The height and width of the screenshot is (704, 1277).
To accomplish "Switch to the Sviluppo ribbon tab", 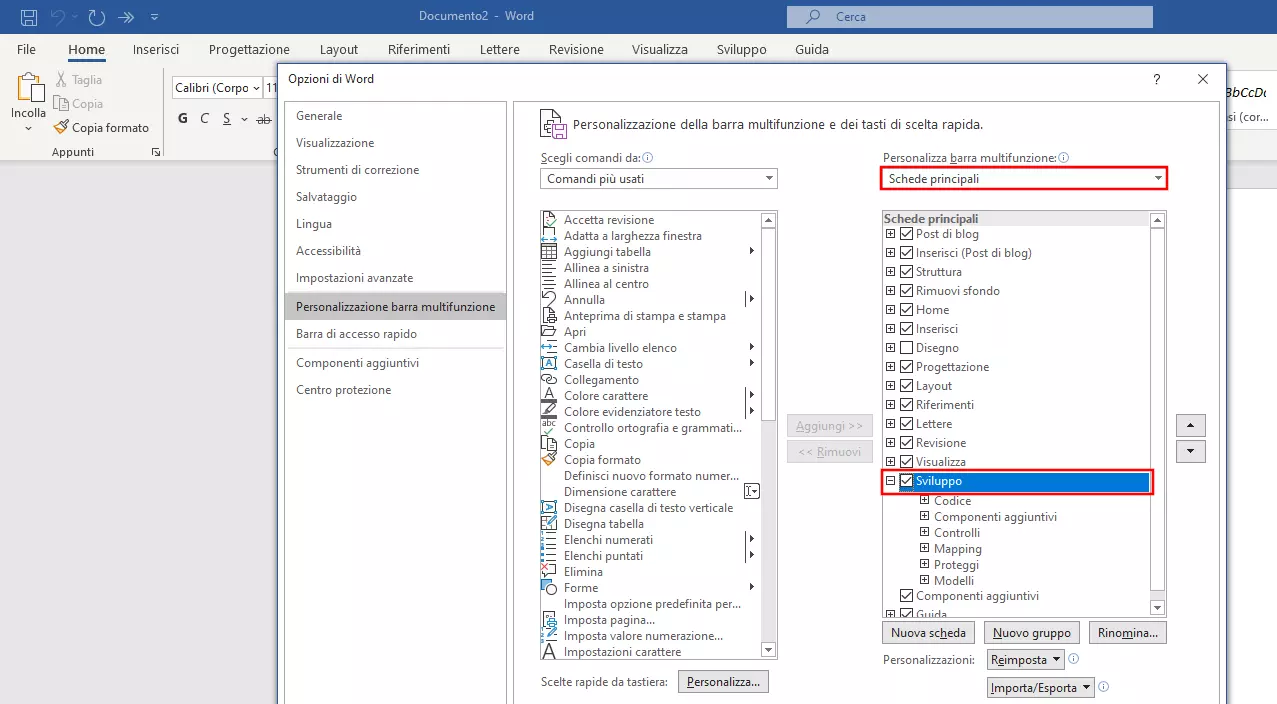I will [742, 49].
